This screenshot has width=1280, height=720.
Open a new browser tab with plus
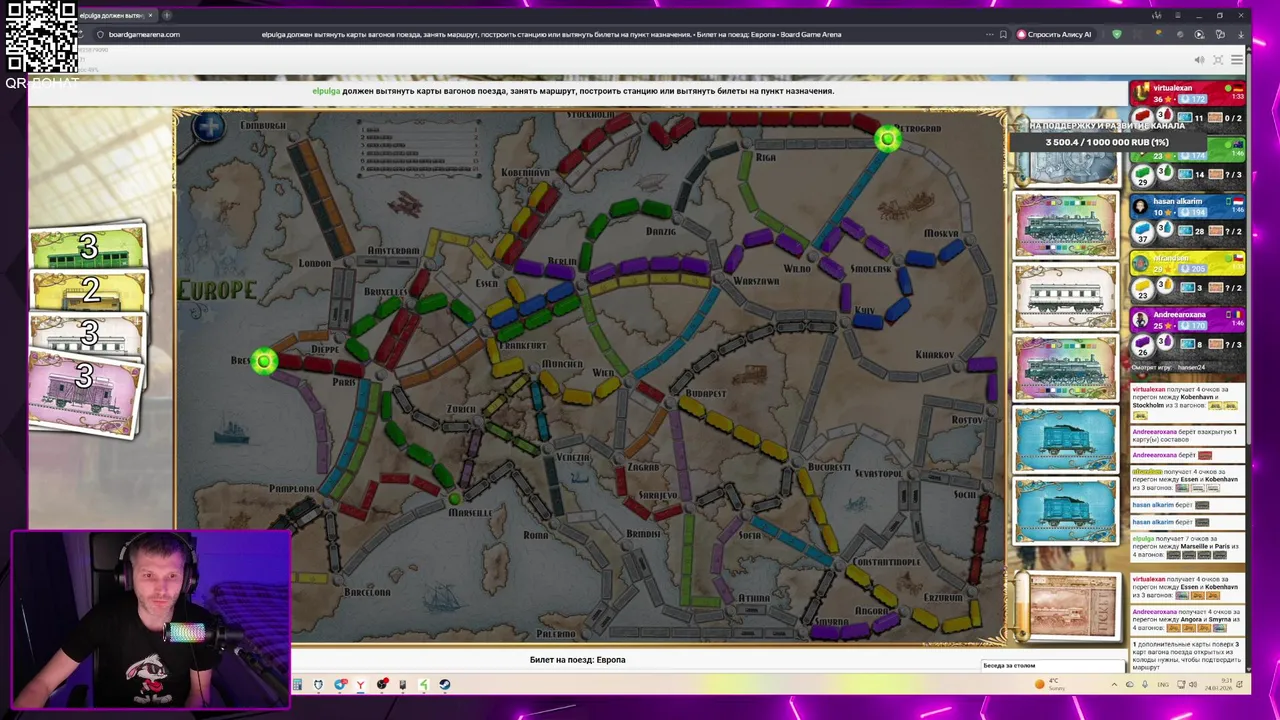166,15
